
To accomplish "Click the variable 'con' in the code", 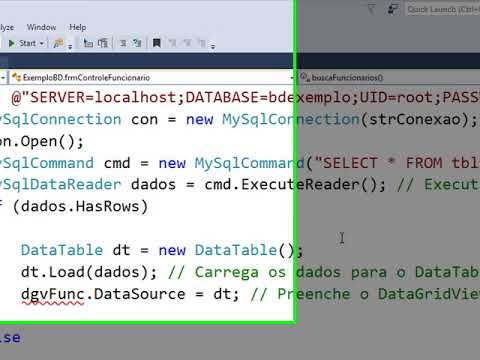I will click(x=144, y=119).
